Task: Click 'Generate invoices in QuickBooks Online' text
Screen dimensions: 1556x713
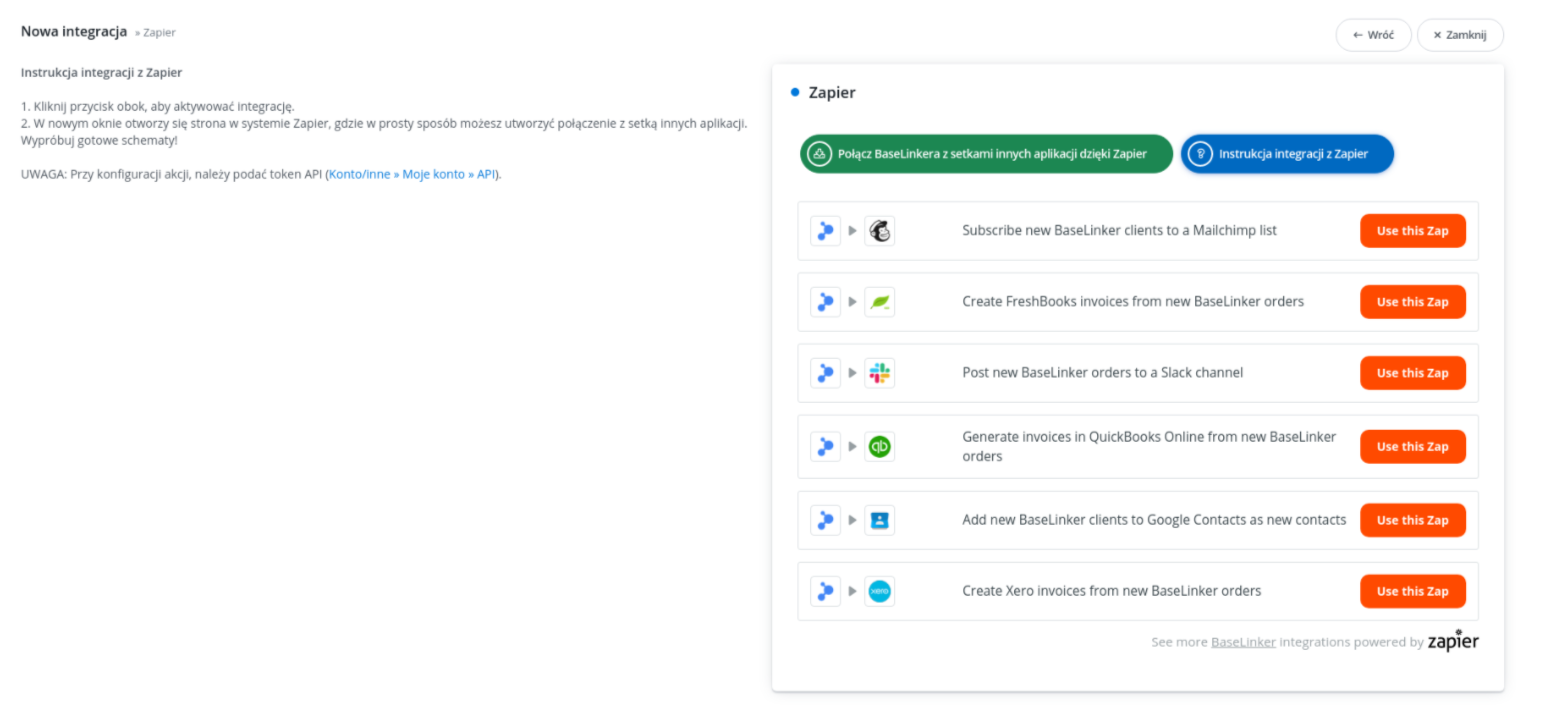Action: click(1149, 446)
